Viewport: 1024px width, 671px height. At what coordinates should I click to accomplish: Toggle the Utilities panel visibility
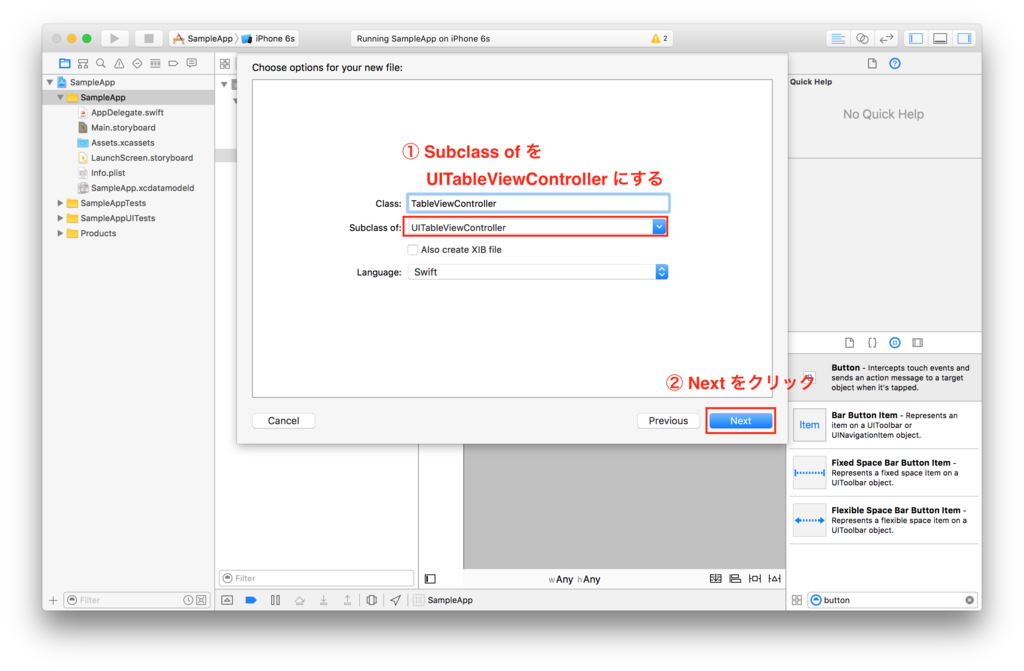[964, 39]
